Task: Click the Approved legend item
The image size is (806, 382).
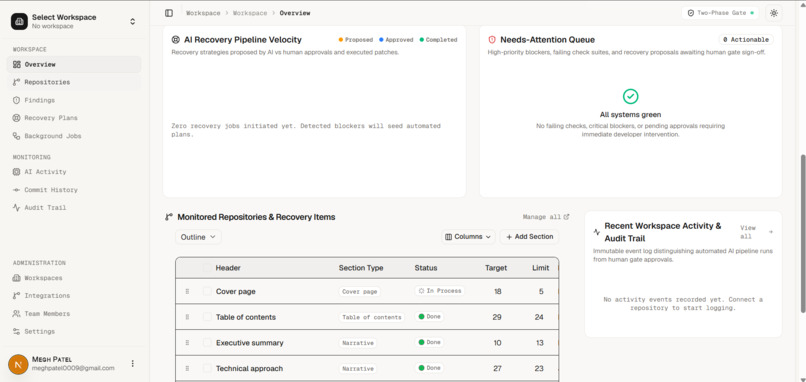Action: (x=396, y=40)
